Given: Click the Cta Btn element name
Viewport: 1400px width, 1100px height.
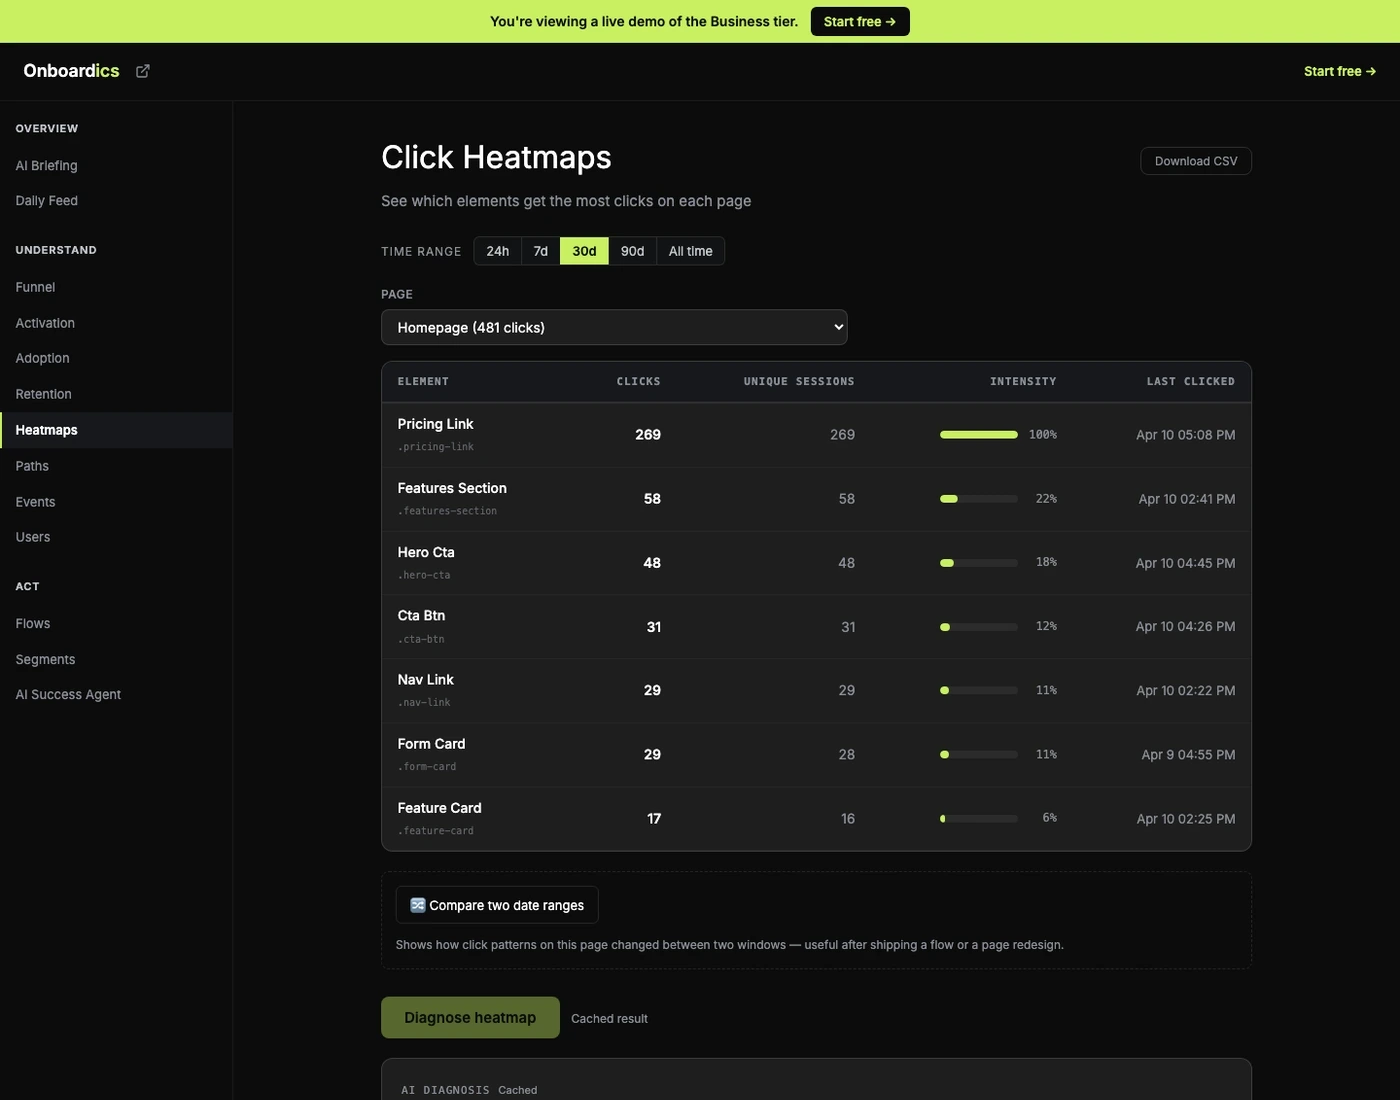Looking at the screenshot, I should [x=421, y=616].
